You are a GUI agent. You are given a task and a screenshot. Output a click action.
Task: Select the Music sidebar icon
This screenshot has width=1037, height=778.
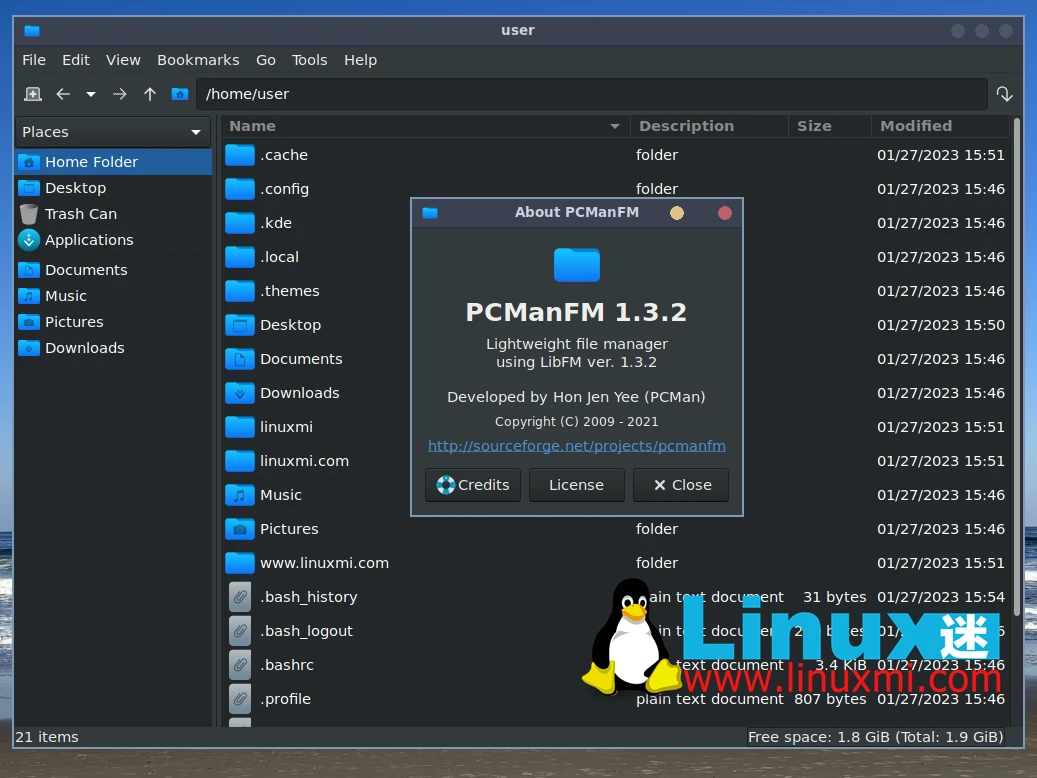(x=30, y=296)
